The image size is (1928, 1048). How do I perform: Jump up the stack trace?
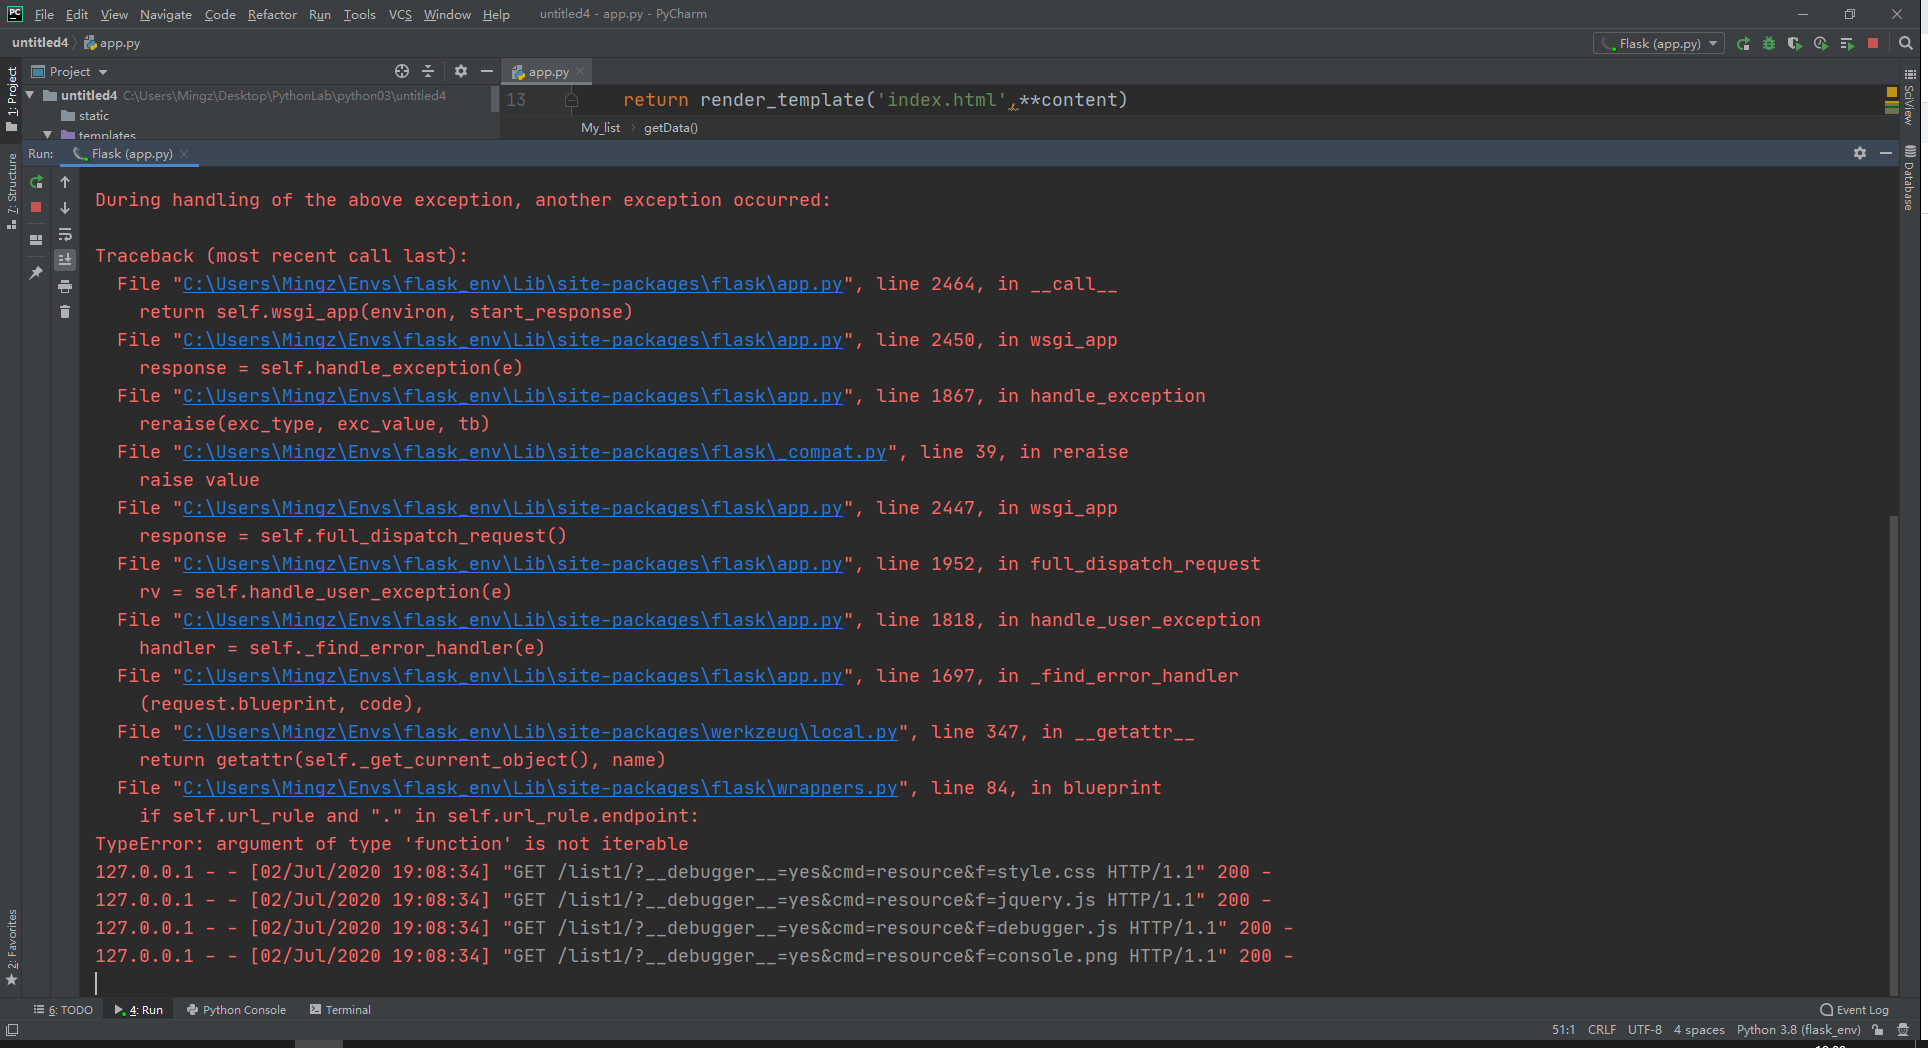tap(65, 182)
